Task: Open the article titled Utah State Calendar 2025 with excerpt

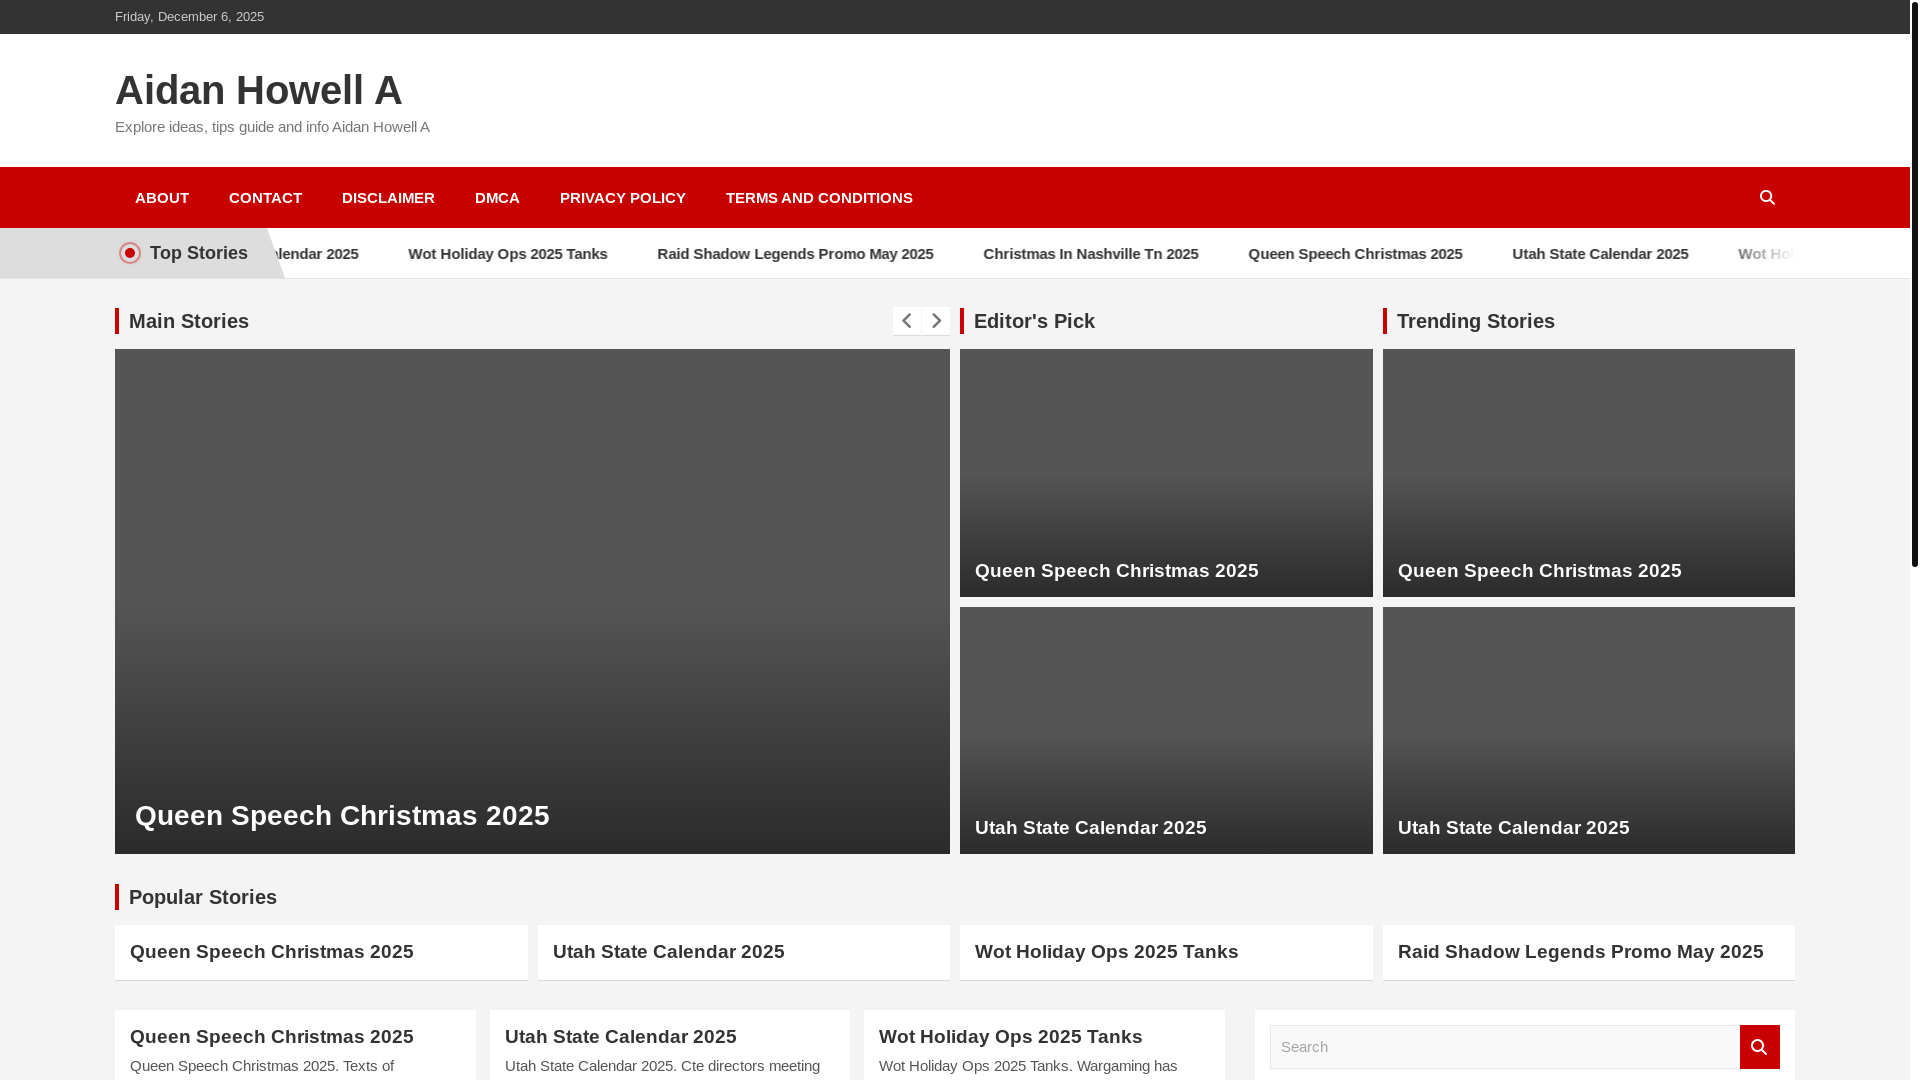Action: (x=620, y=1037)
